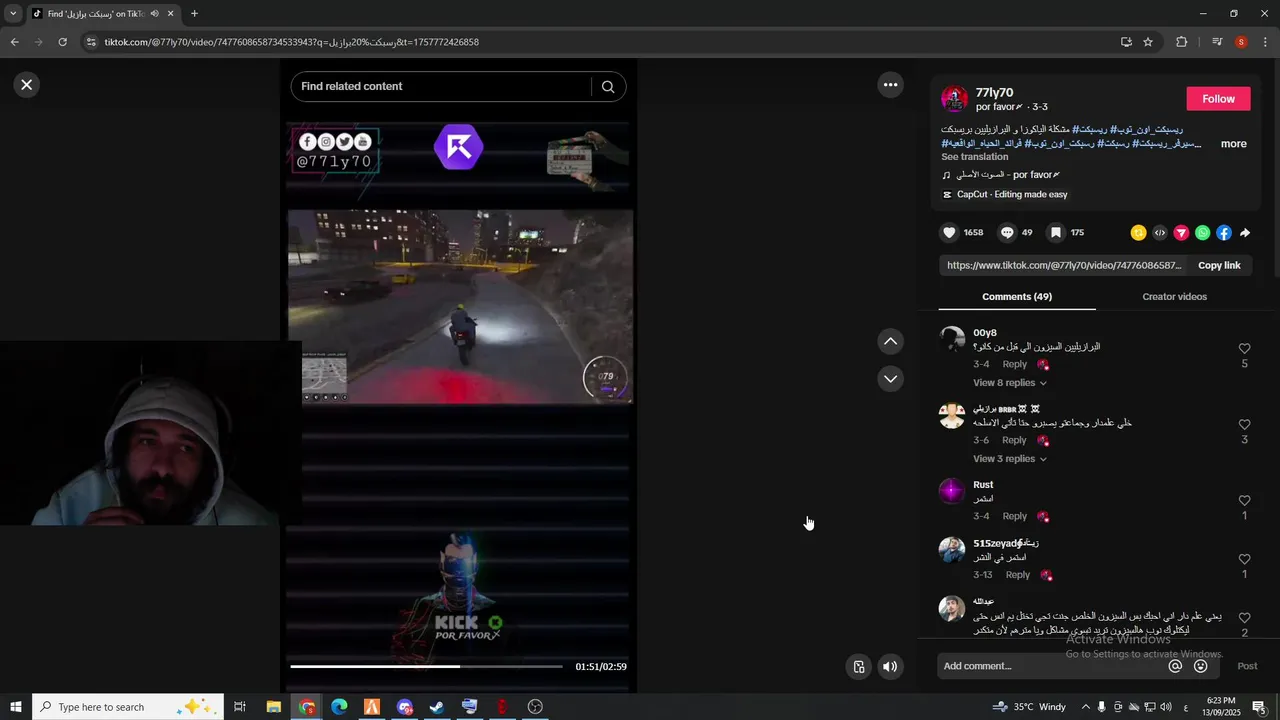Expand the video description with more
The width and height of the screenshot is (1280, 720).
click(x=1233, y=144)
